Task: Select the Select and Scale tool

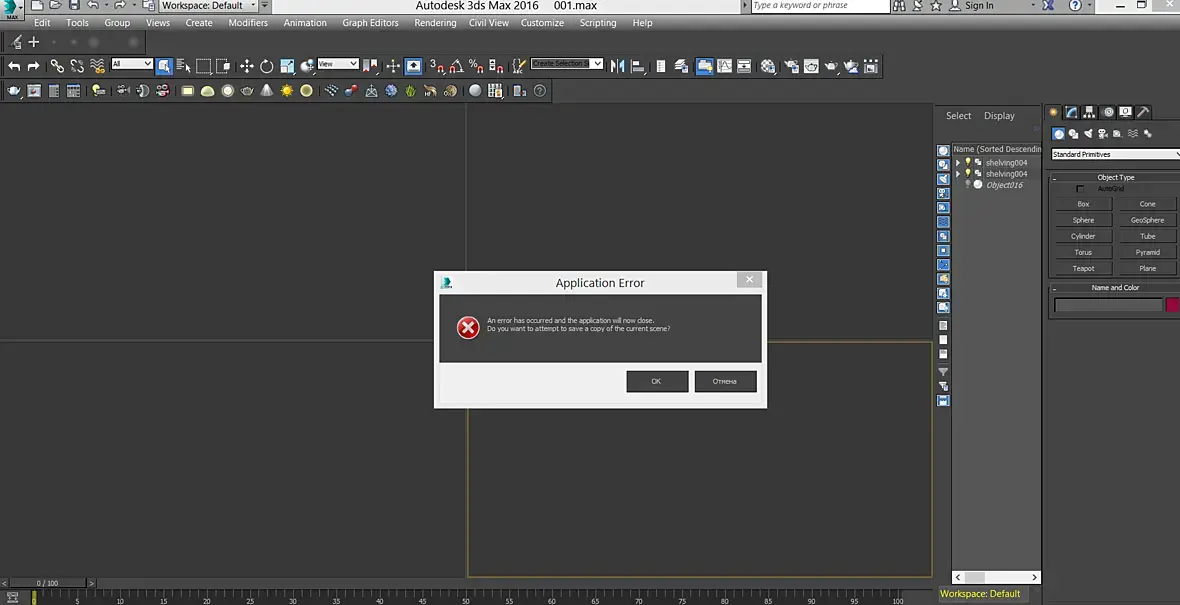Action: 287,66
